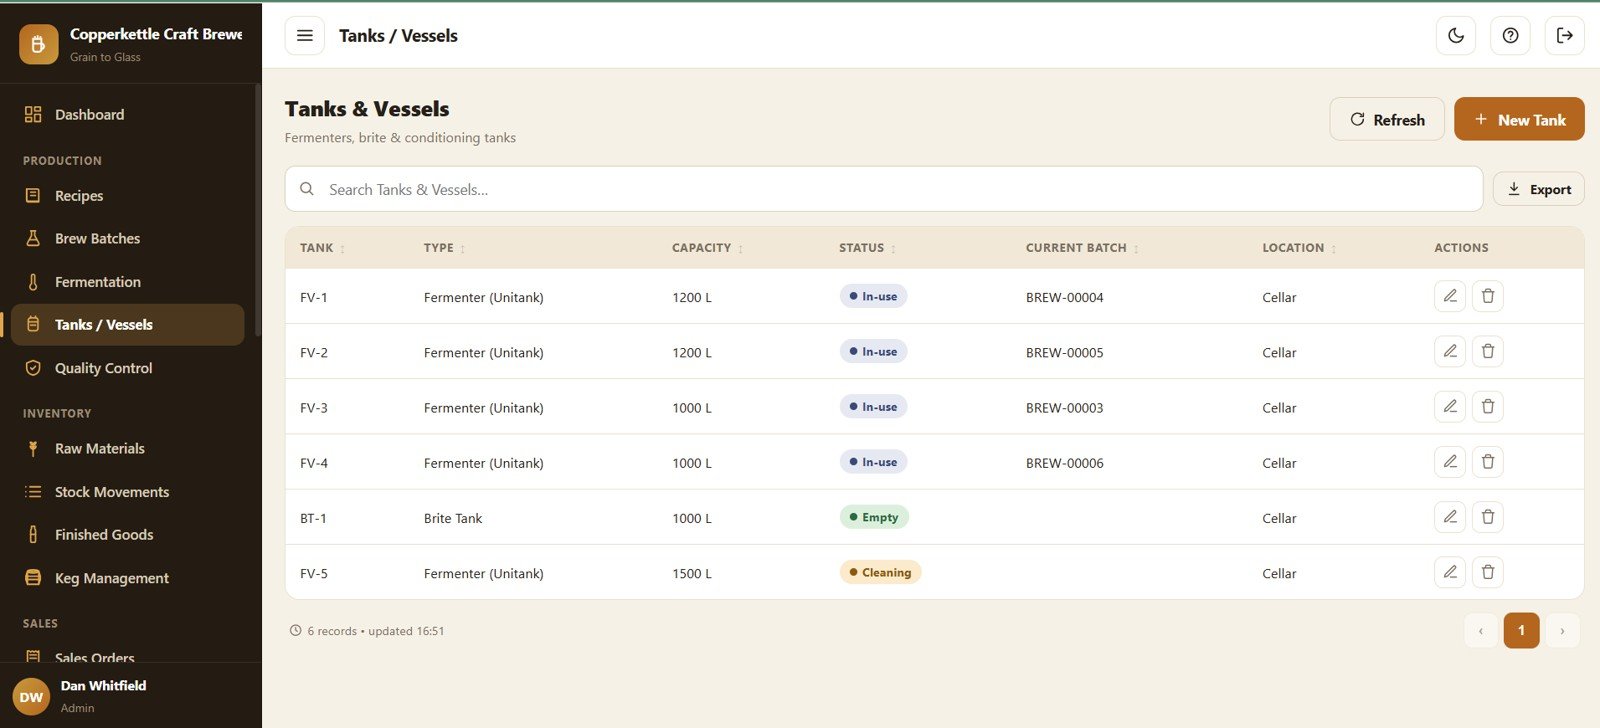Viewport: 1600px width, 728px height.
Task: Edit the FV-4 tank row
Action: [x=1450, y=462]
